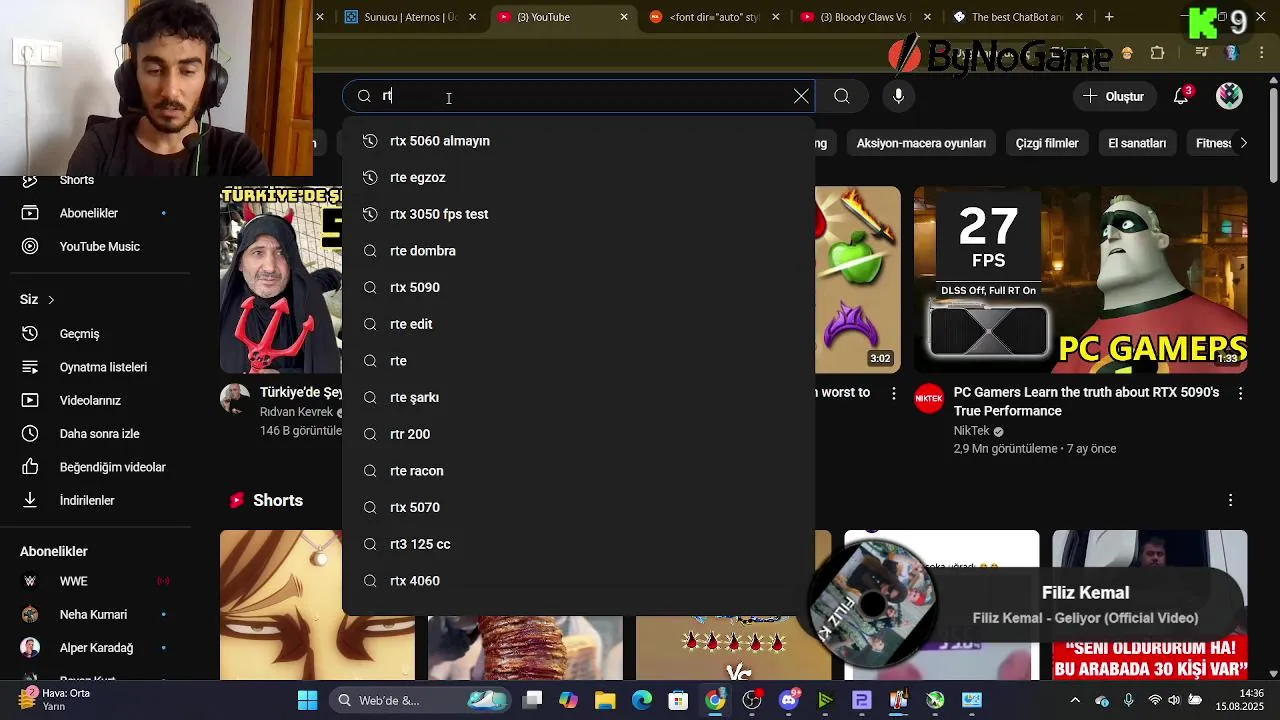Pick the "rte edit" suggestion
This screenshot has height=720, width=1280.
(x=578, y=324)
